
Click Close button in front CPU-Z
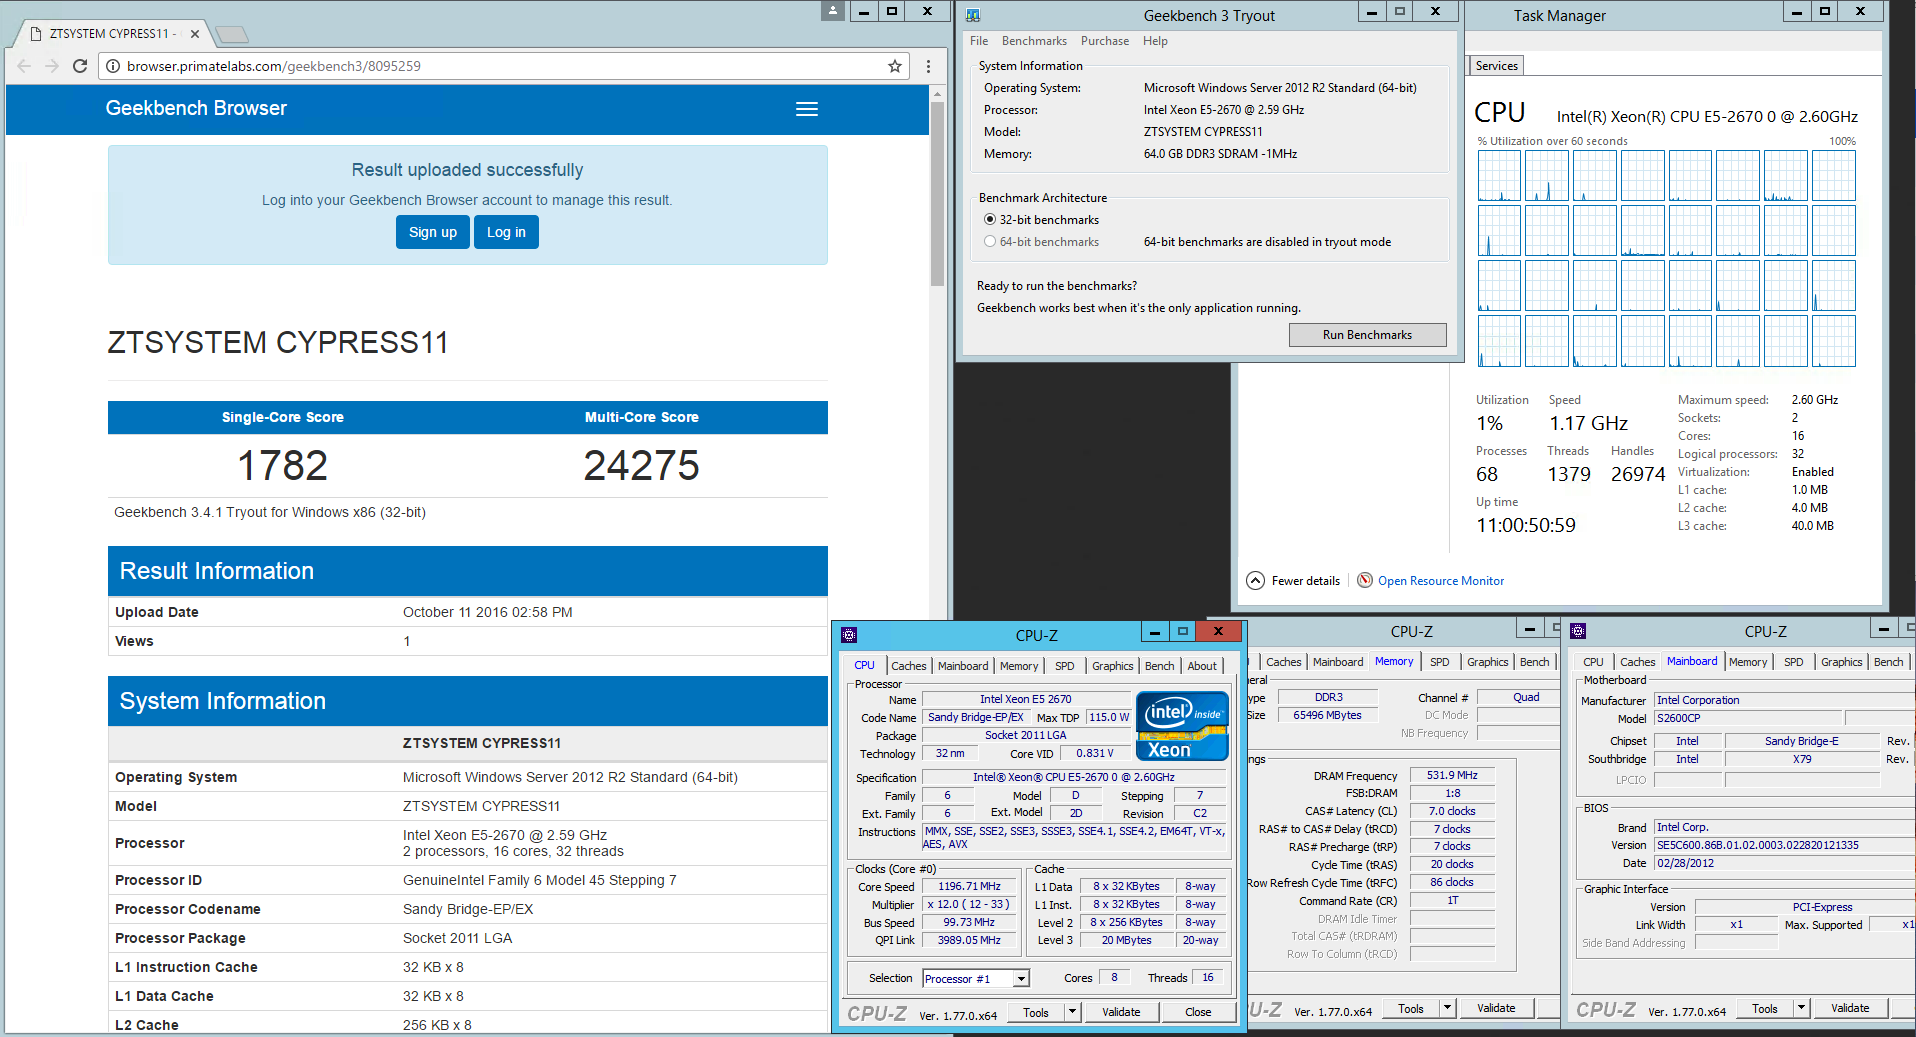(x=1198, y=1012)
